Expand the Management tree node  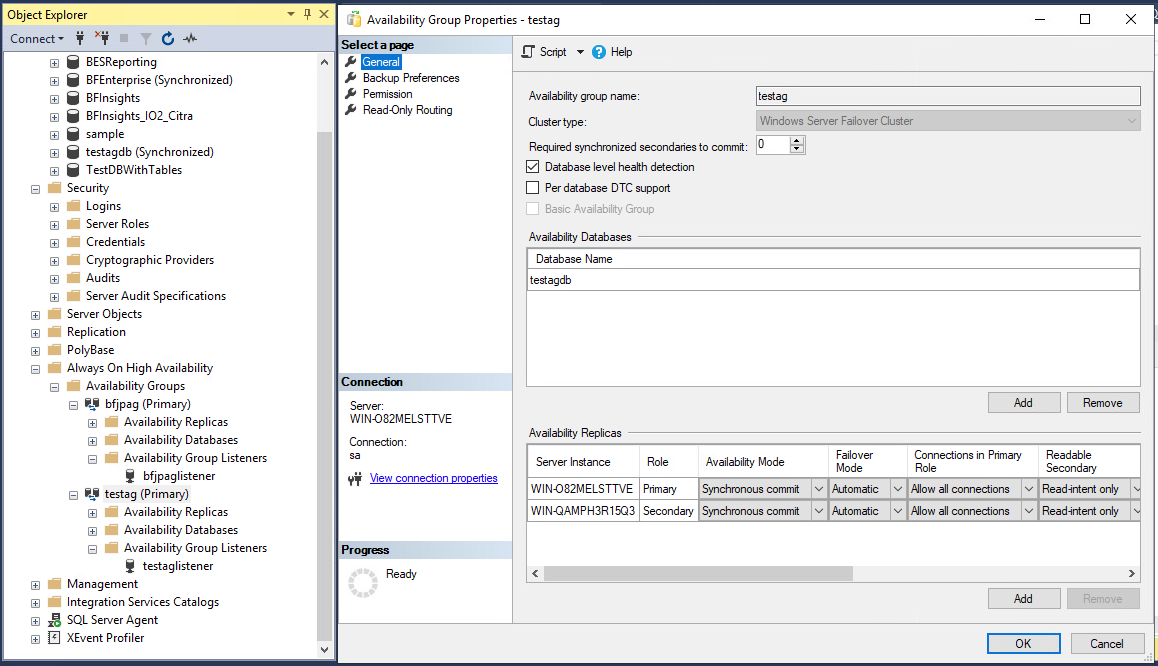pos(36,584)
